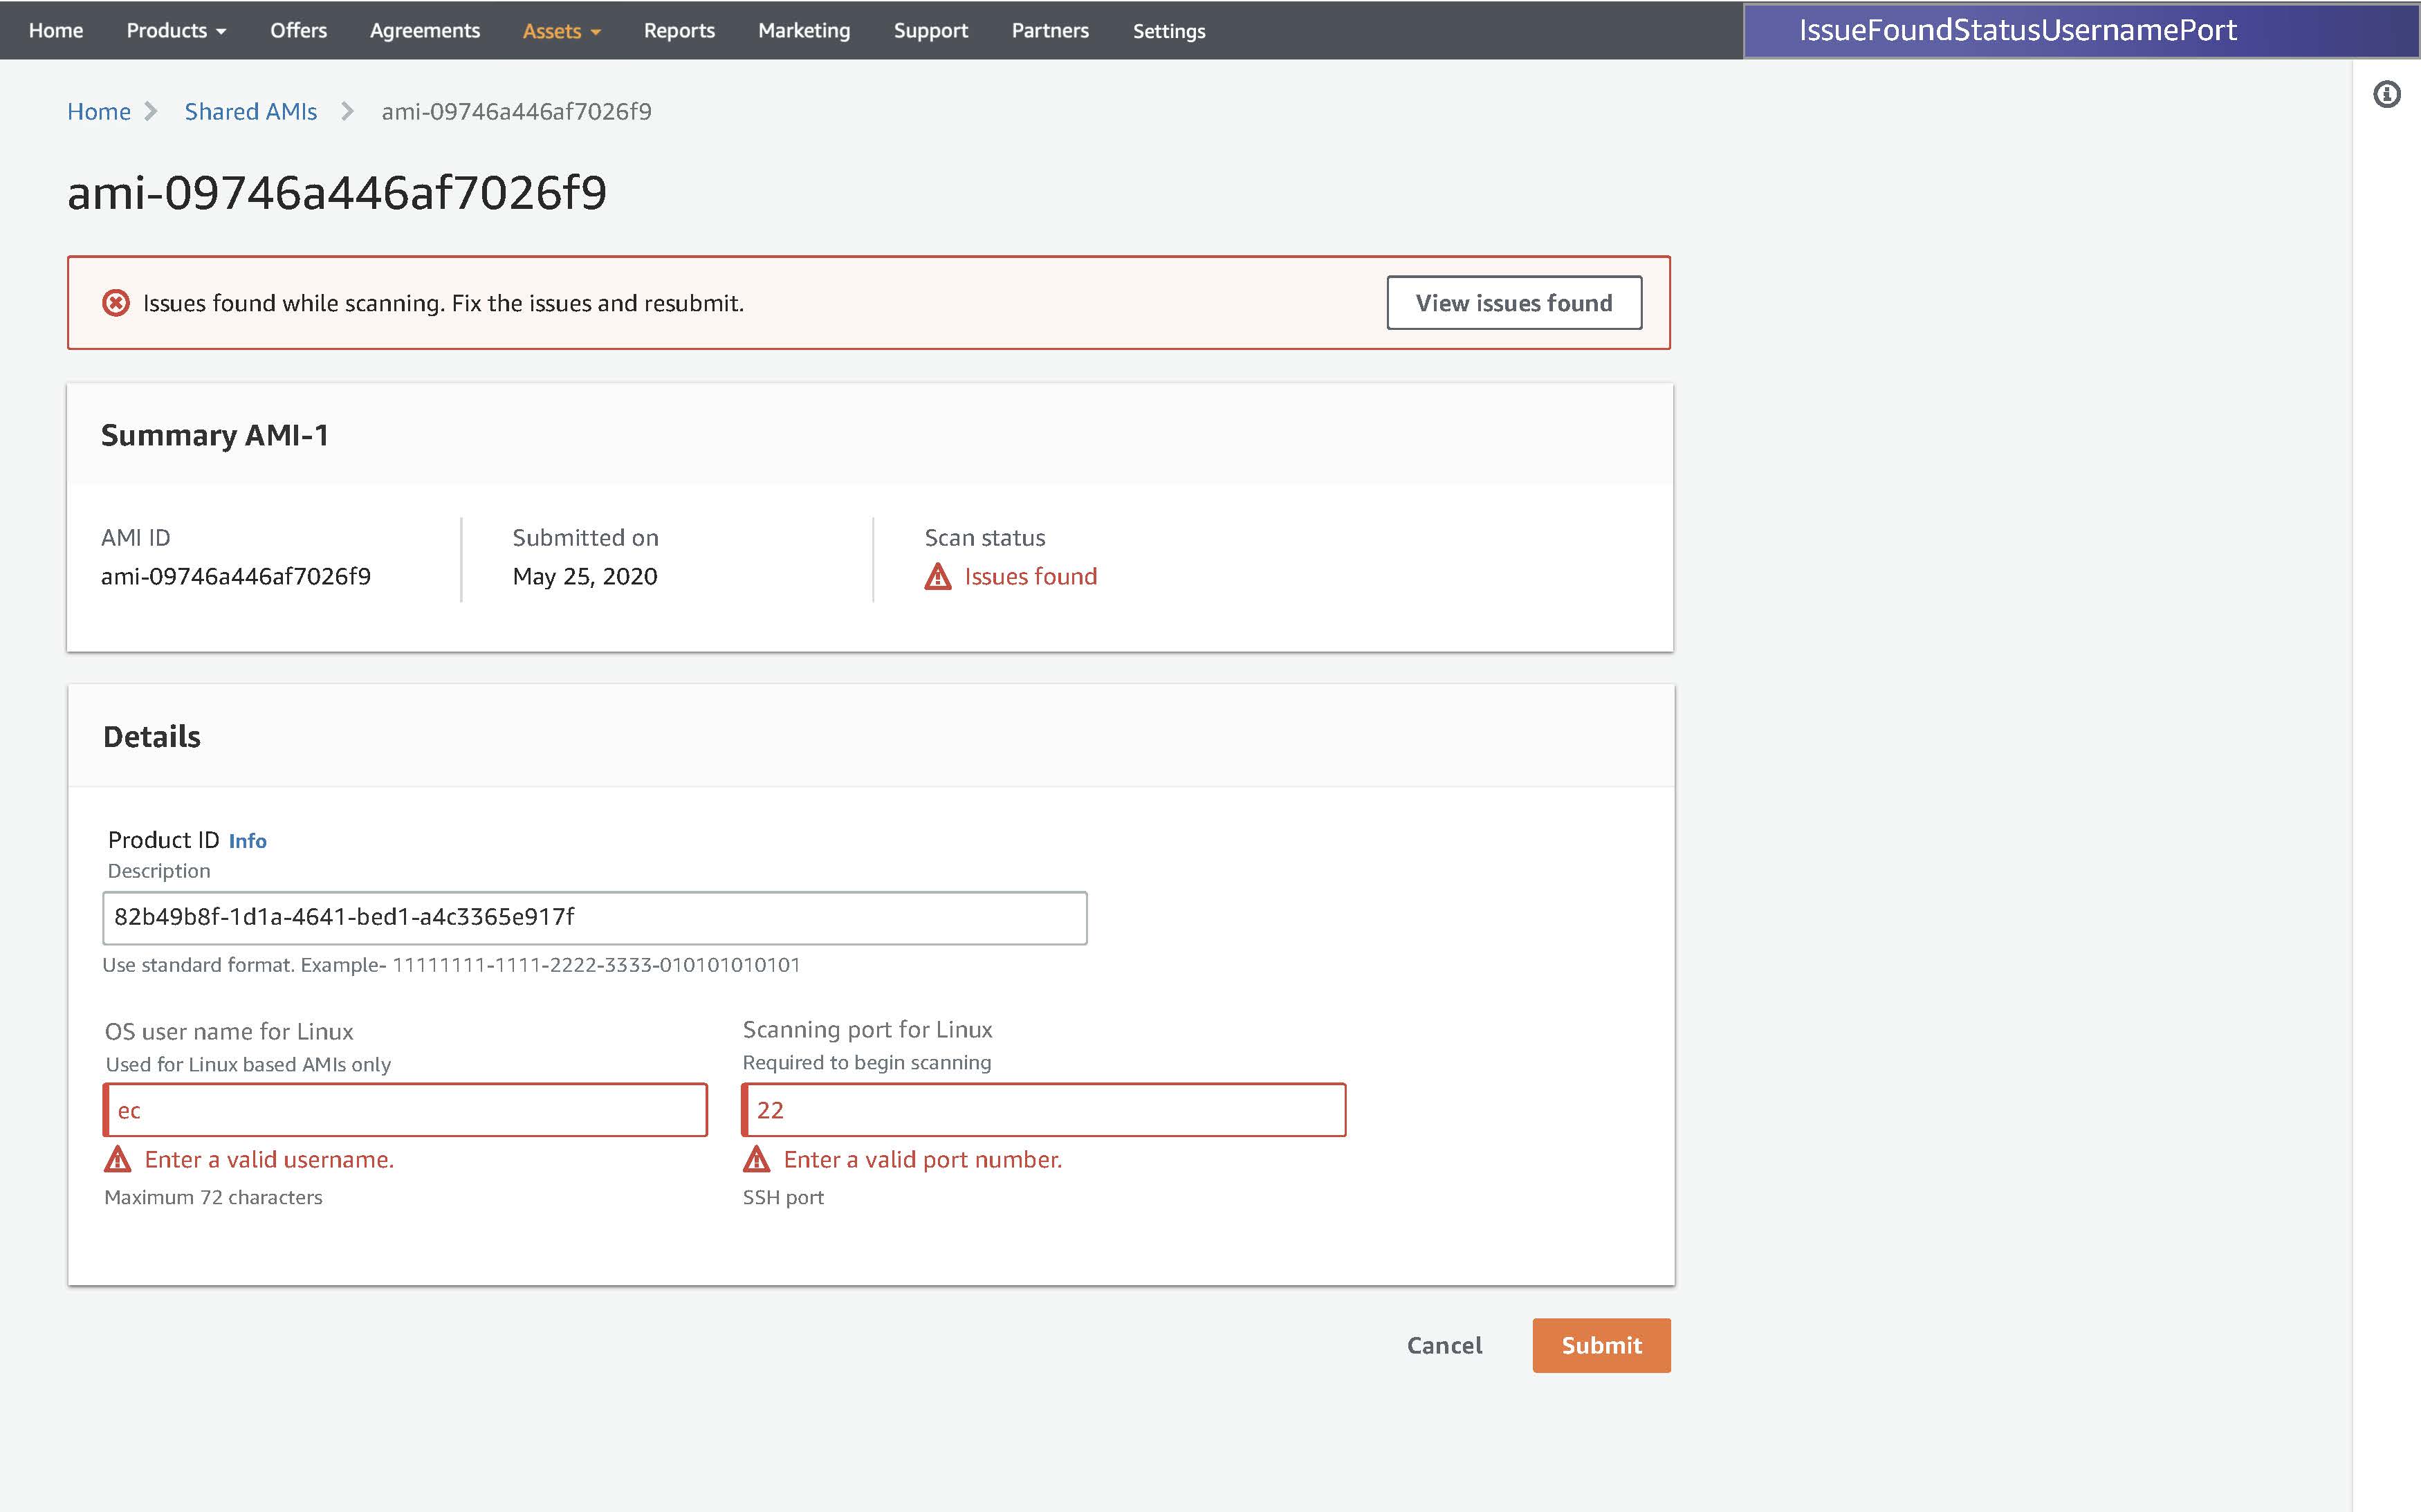Click warning icon next to port number error

coord(757,1159)
